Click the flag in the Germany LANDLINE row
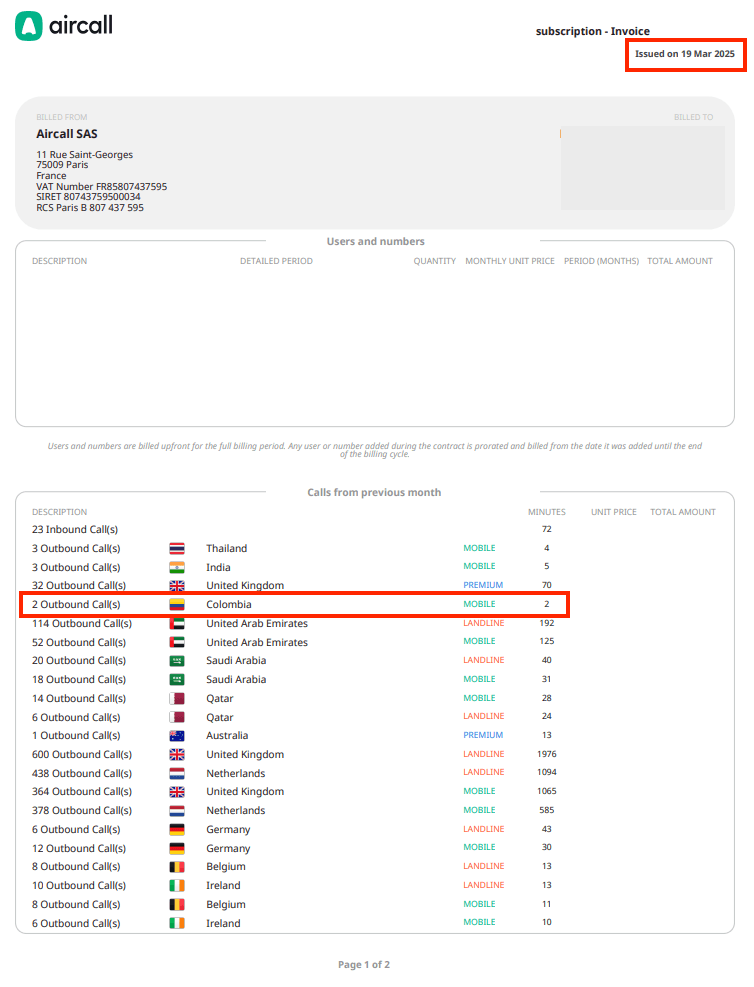 pyautogui.click(x=177, y=830)
